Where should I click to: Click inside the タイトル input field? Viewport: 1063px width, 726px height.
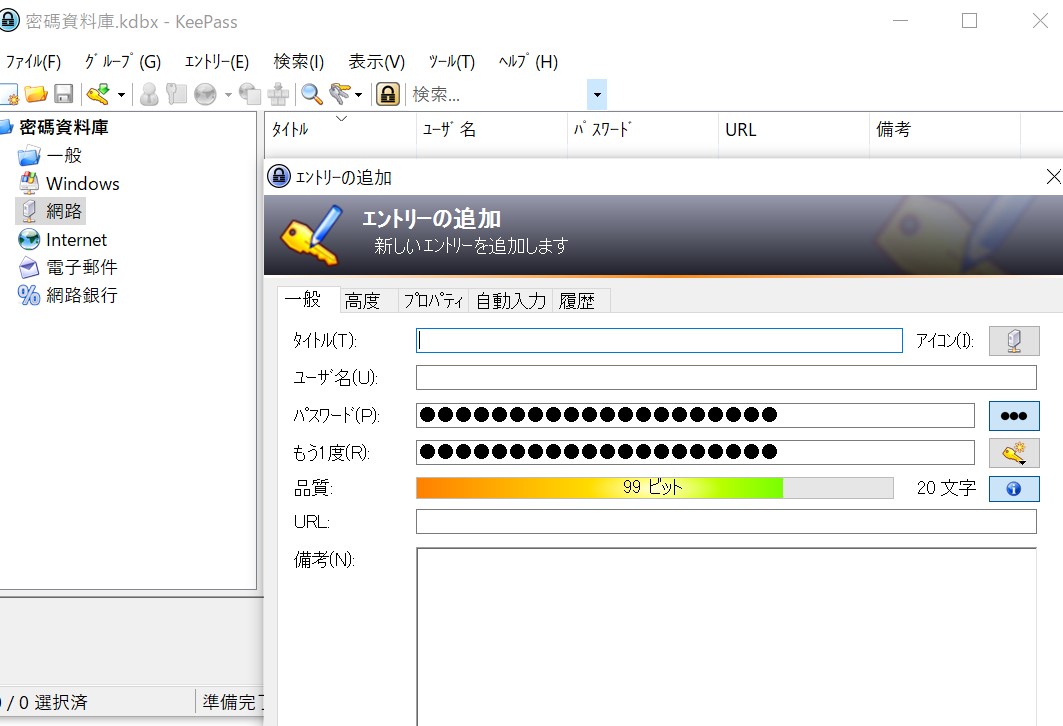[x=658, y=340]
